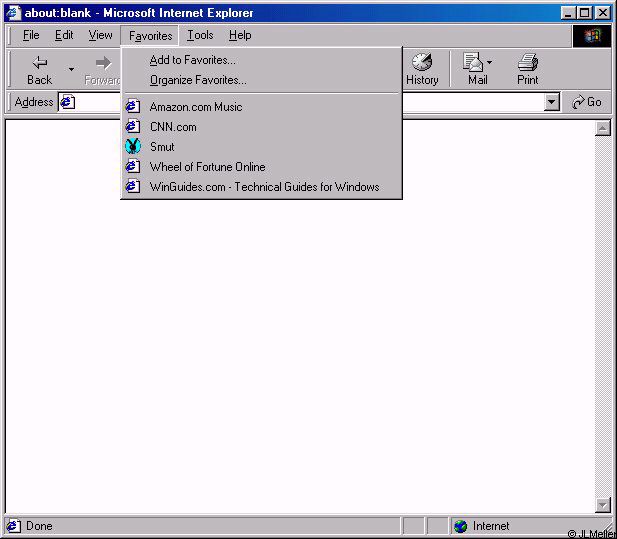Click the Windows logo throbber icon
617x539 pixels.
[x=592, y=36]
